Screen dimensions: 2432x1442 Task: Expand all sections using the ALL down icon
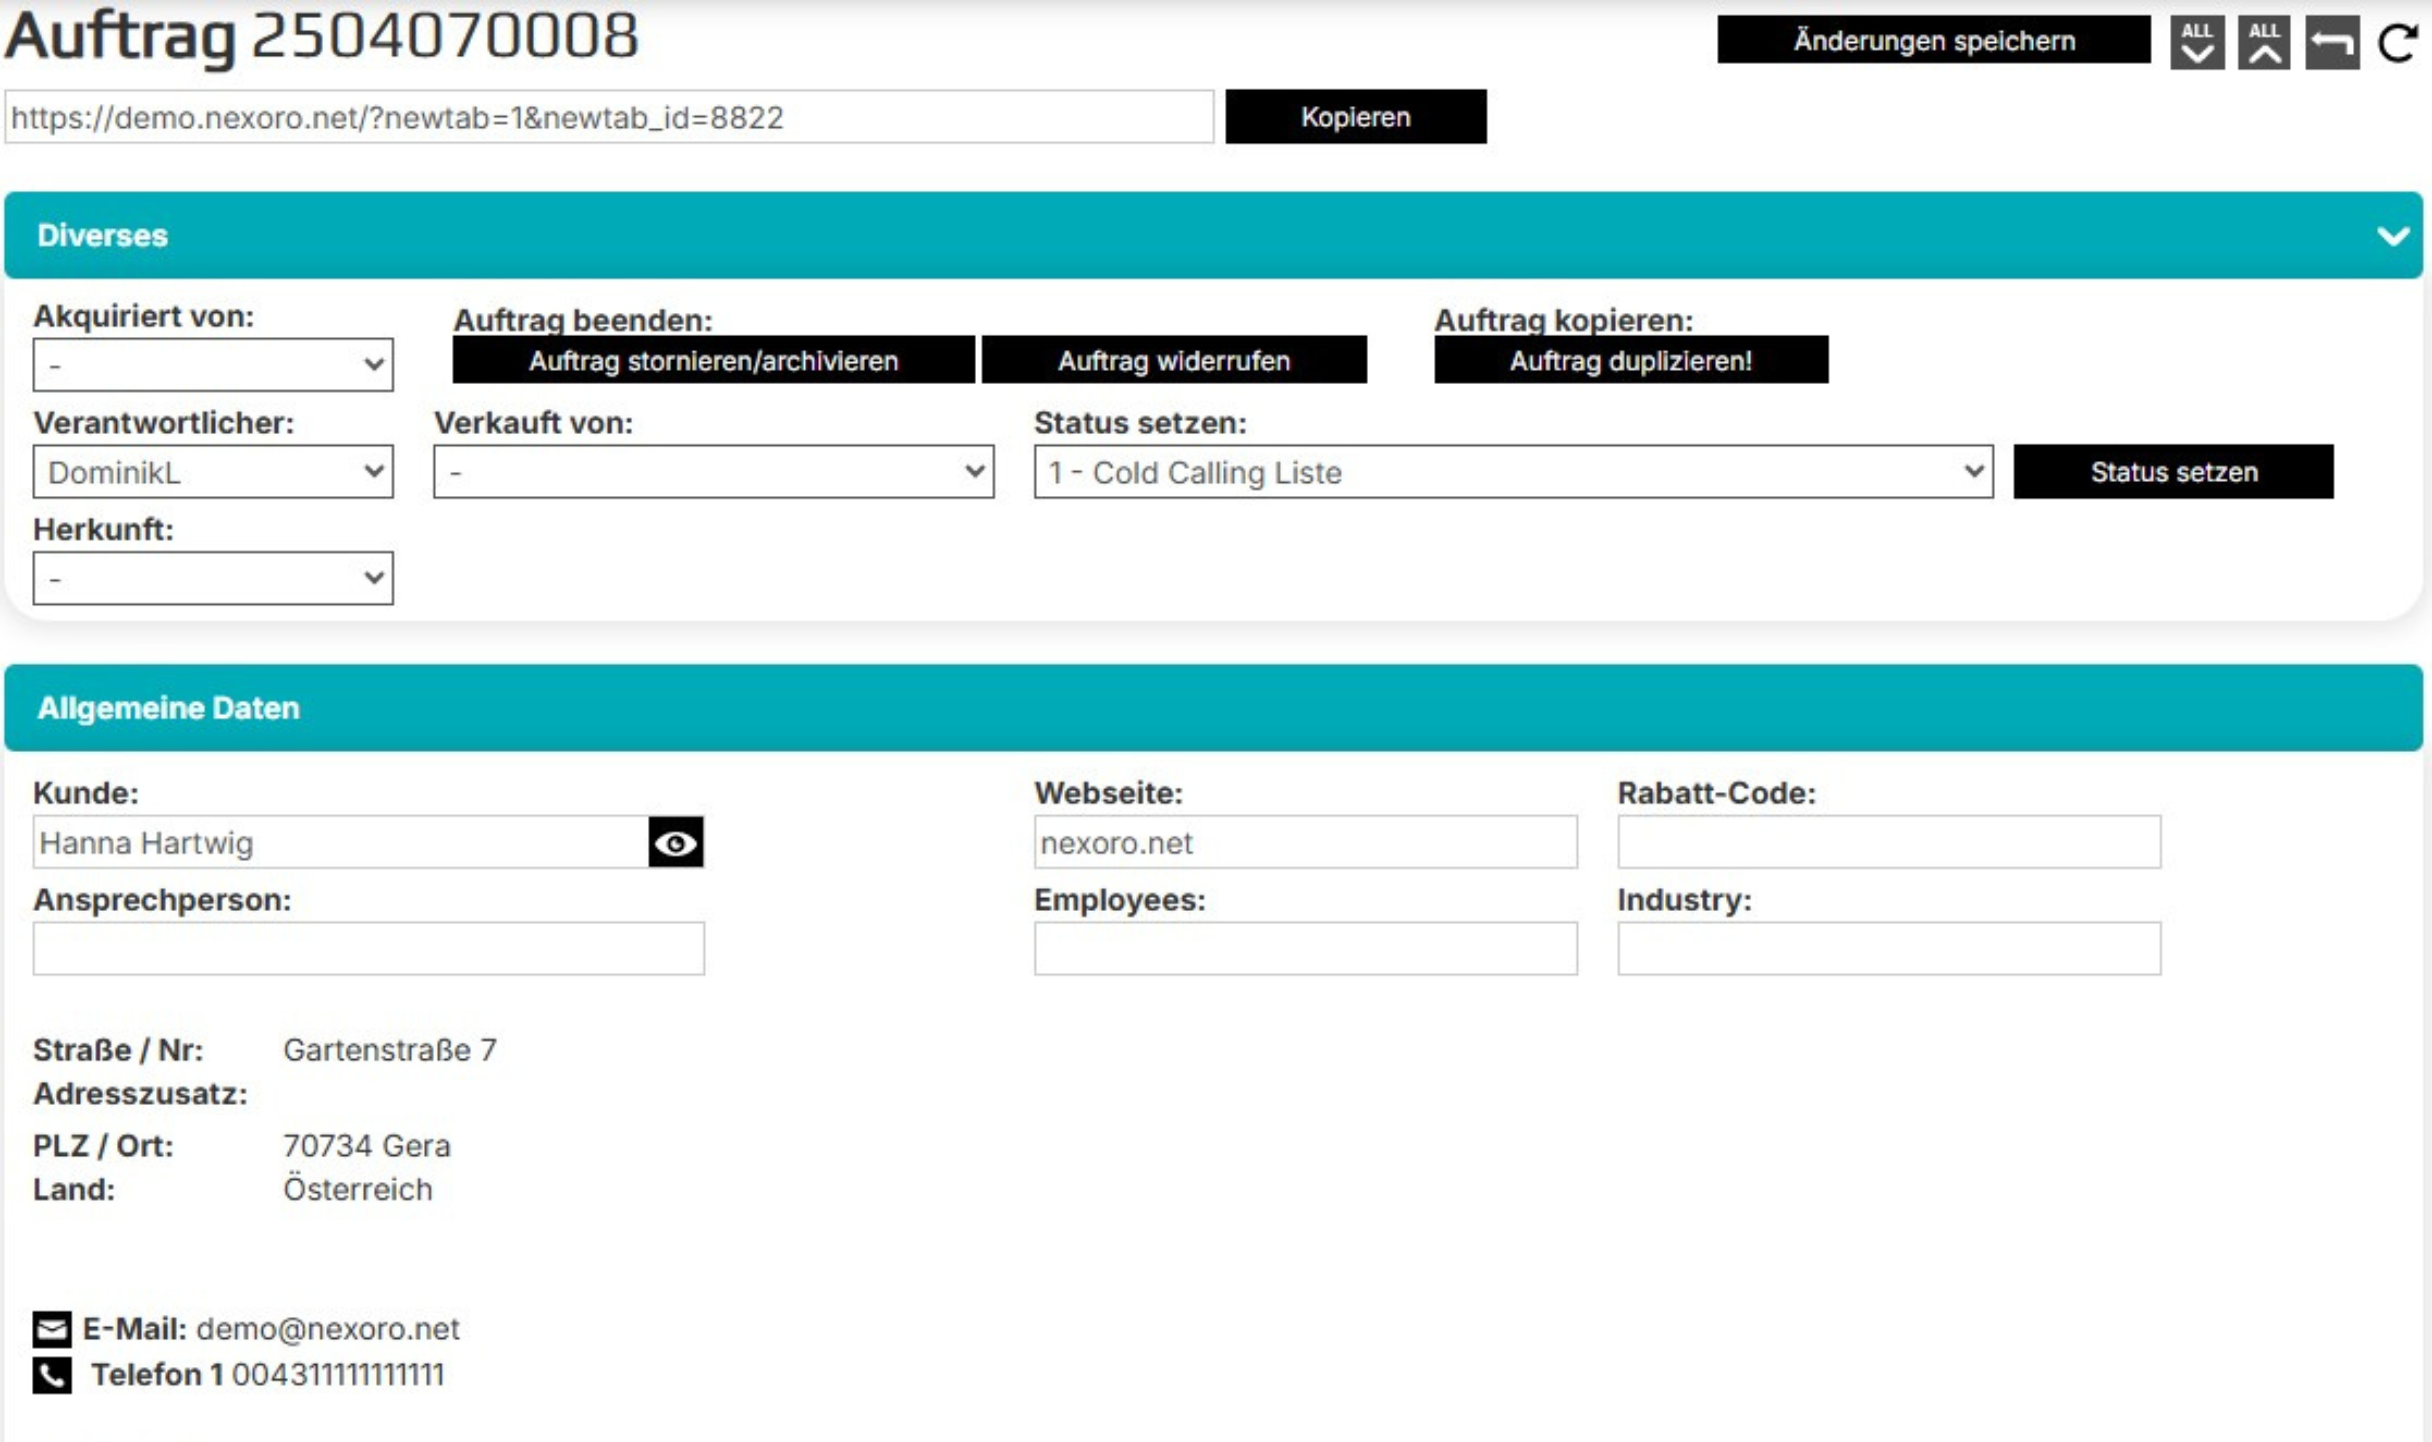(2197, 40)
